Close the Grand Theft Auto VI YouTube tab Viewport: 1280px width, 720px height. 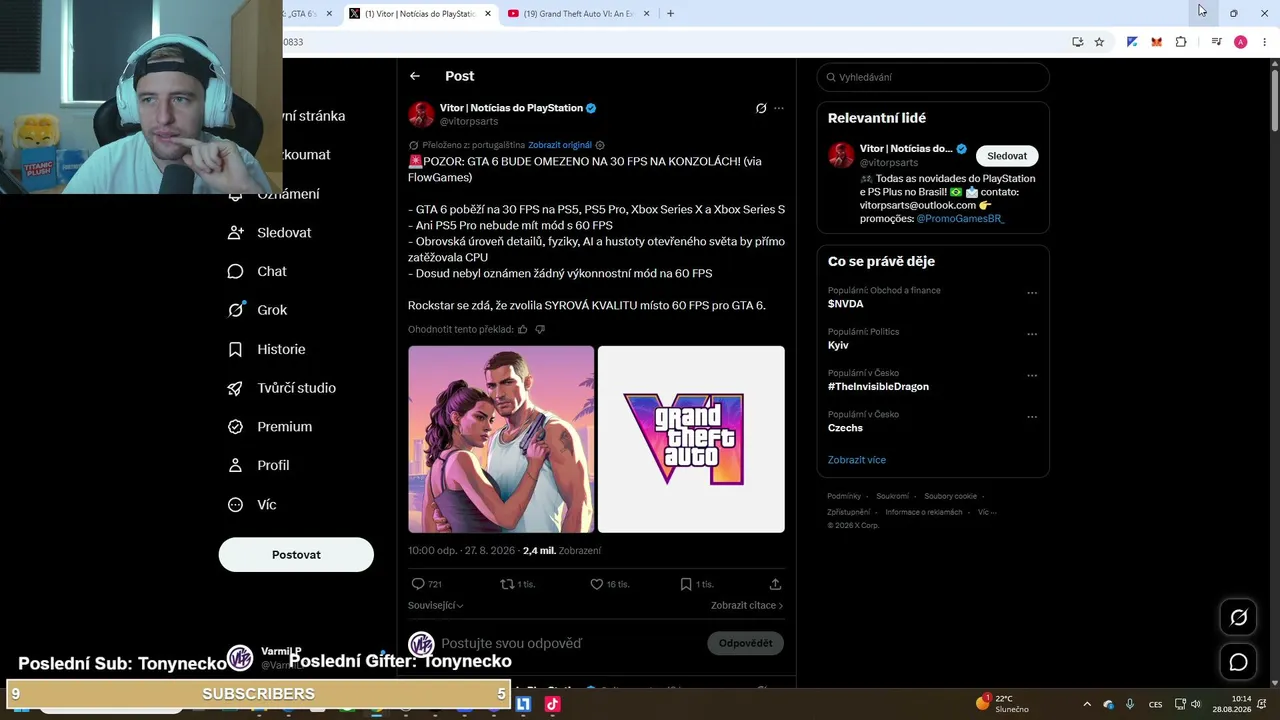[646, 14]
